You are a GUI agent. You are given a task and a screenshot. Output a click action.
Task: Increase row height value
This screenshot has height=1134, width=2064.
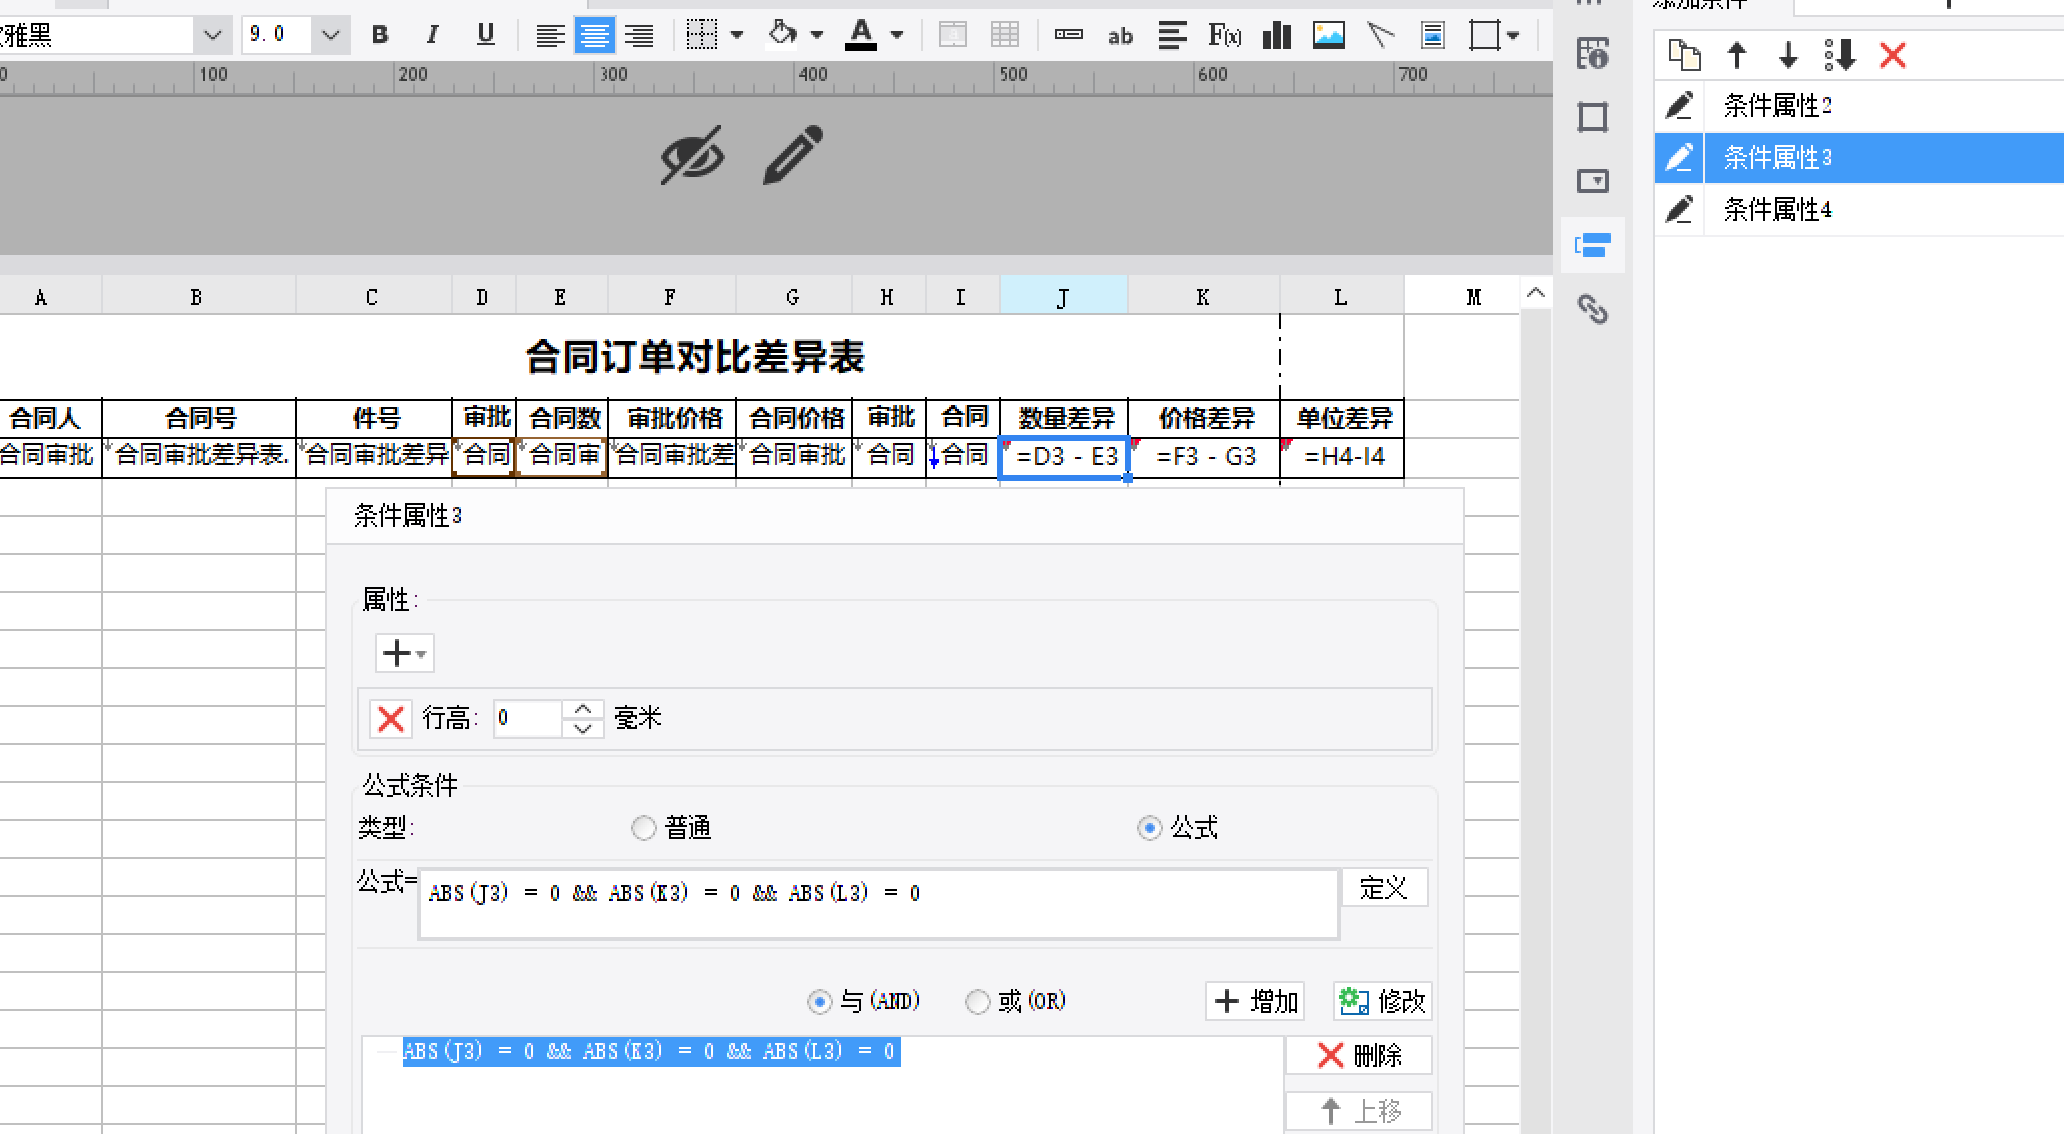(x=583, y=709)
